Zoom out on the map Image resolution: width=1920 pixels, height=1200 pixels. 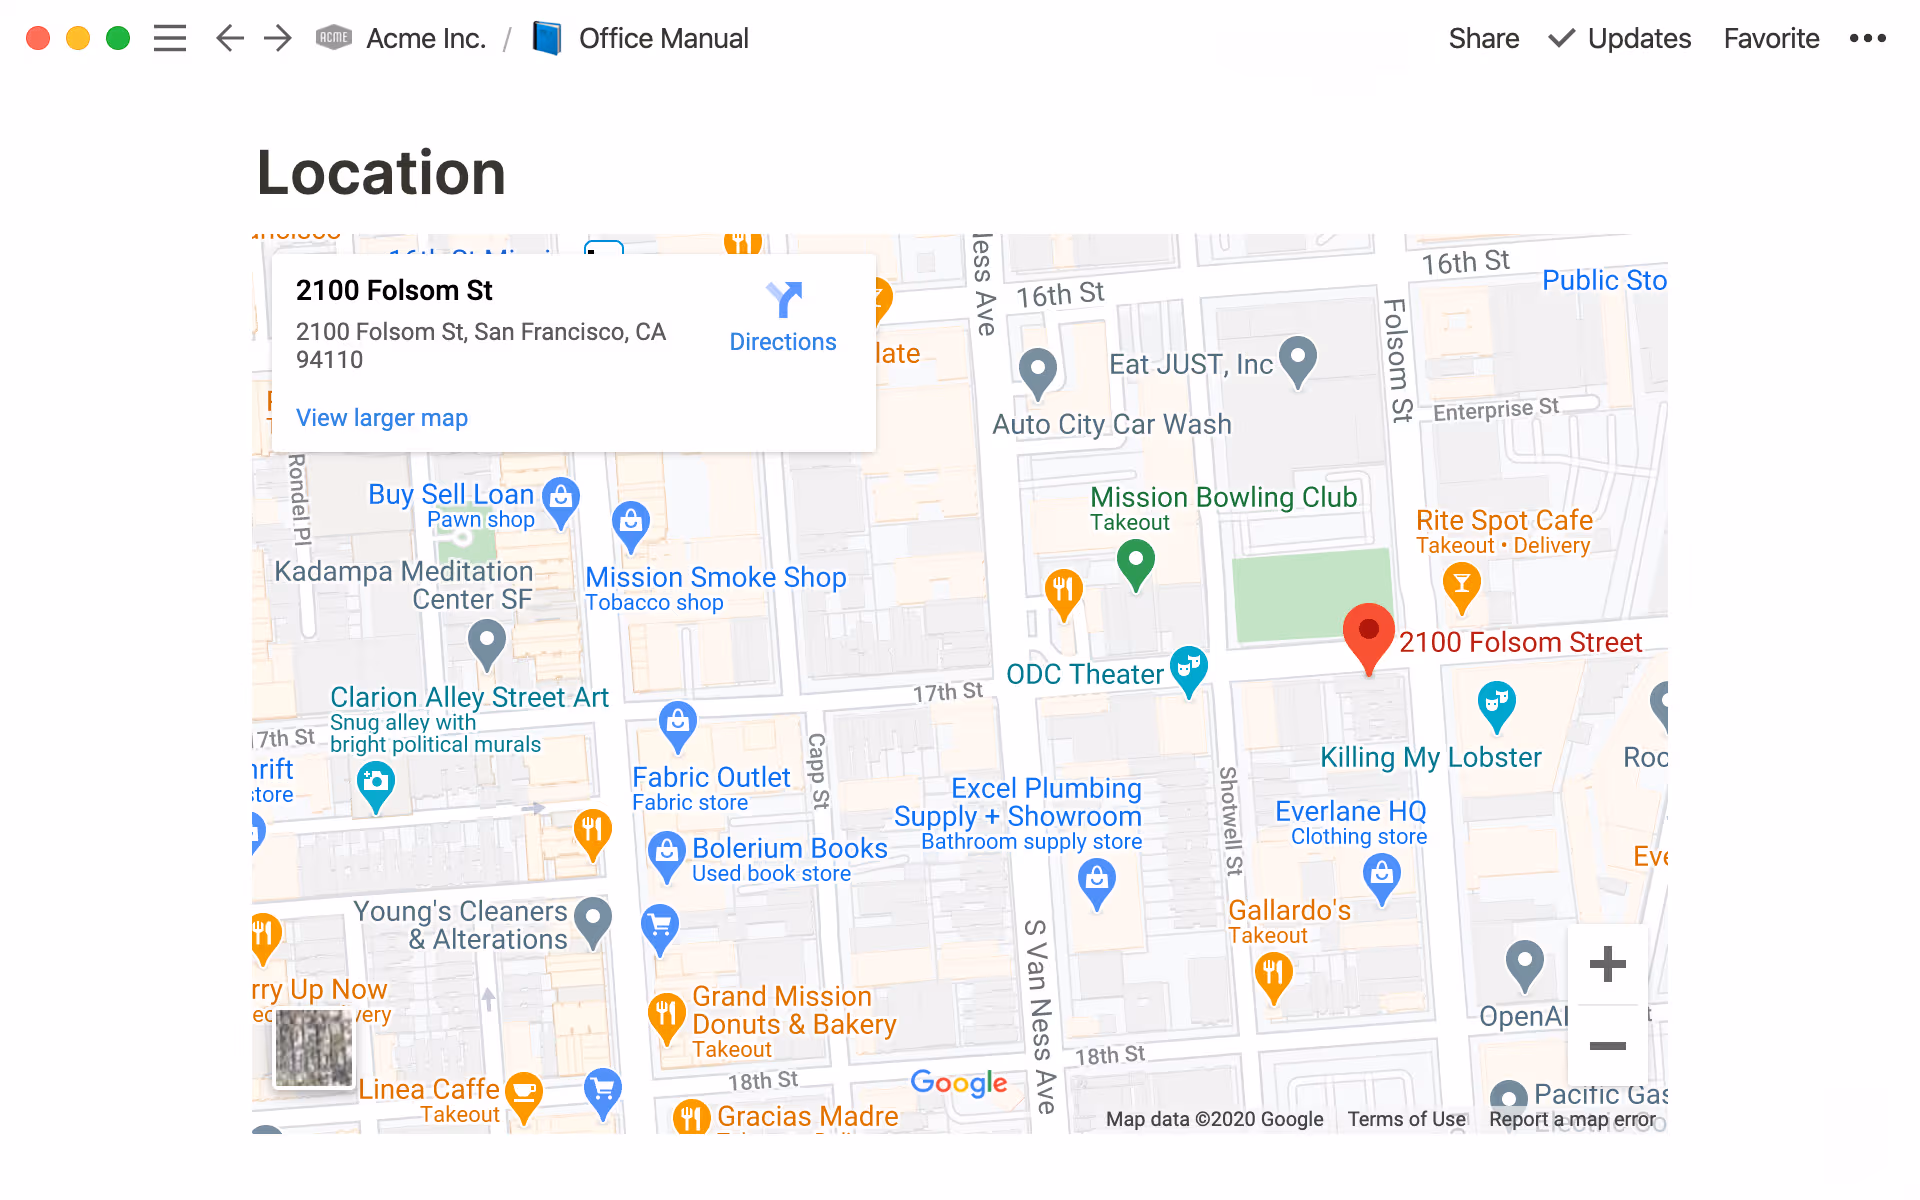tap(1607, 1046)
